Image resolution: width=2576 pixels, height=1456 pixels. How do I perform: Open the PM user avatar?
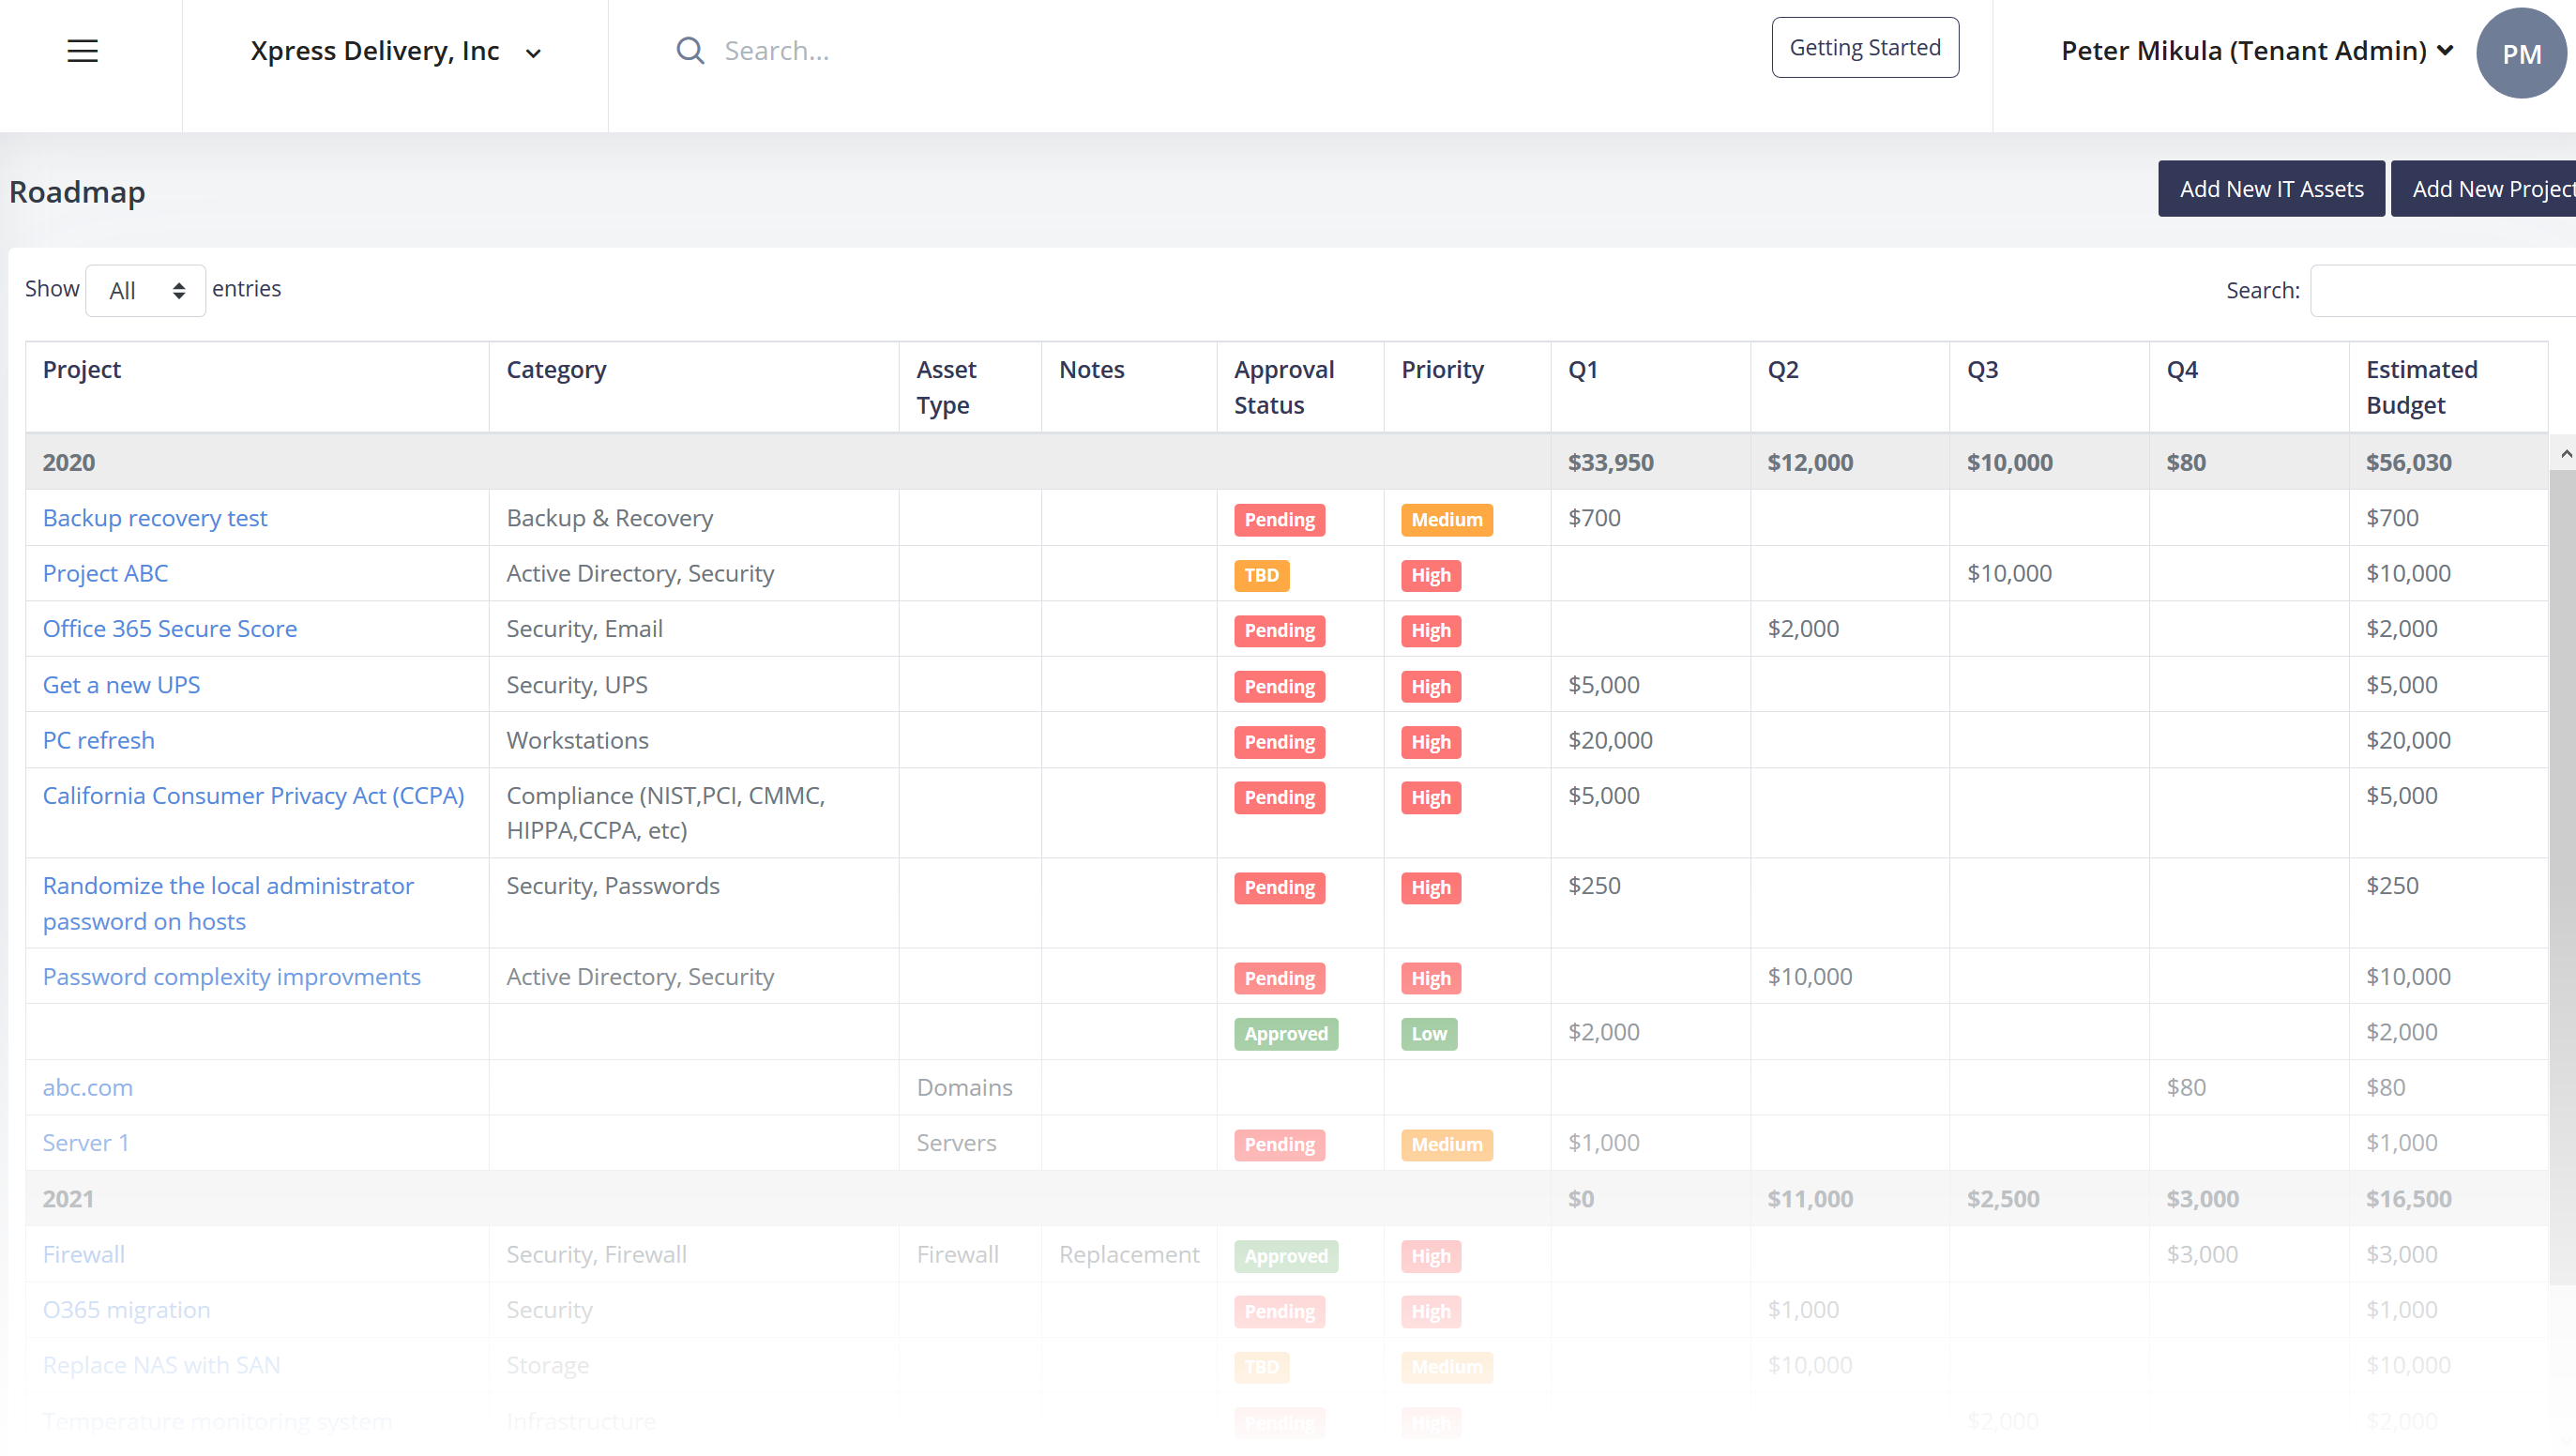coord(2521,53)
